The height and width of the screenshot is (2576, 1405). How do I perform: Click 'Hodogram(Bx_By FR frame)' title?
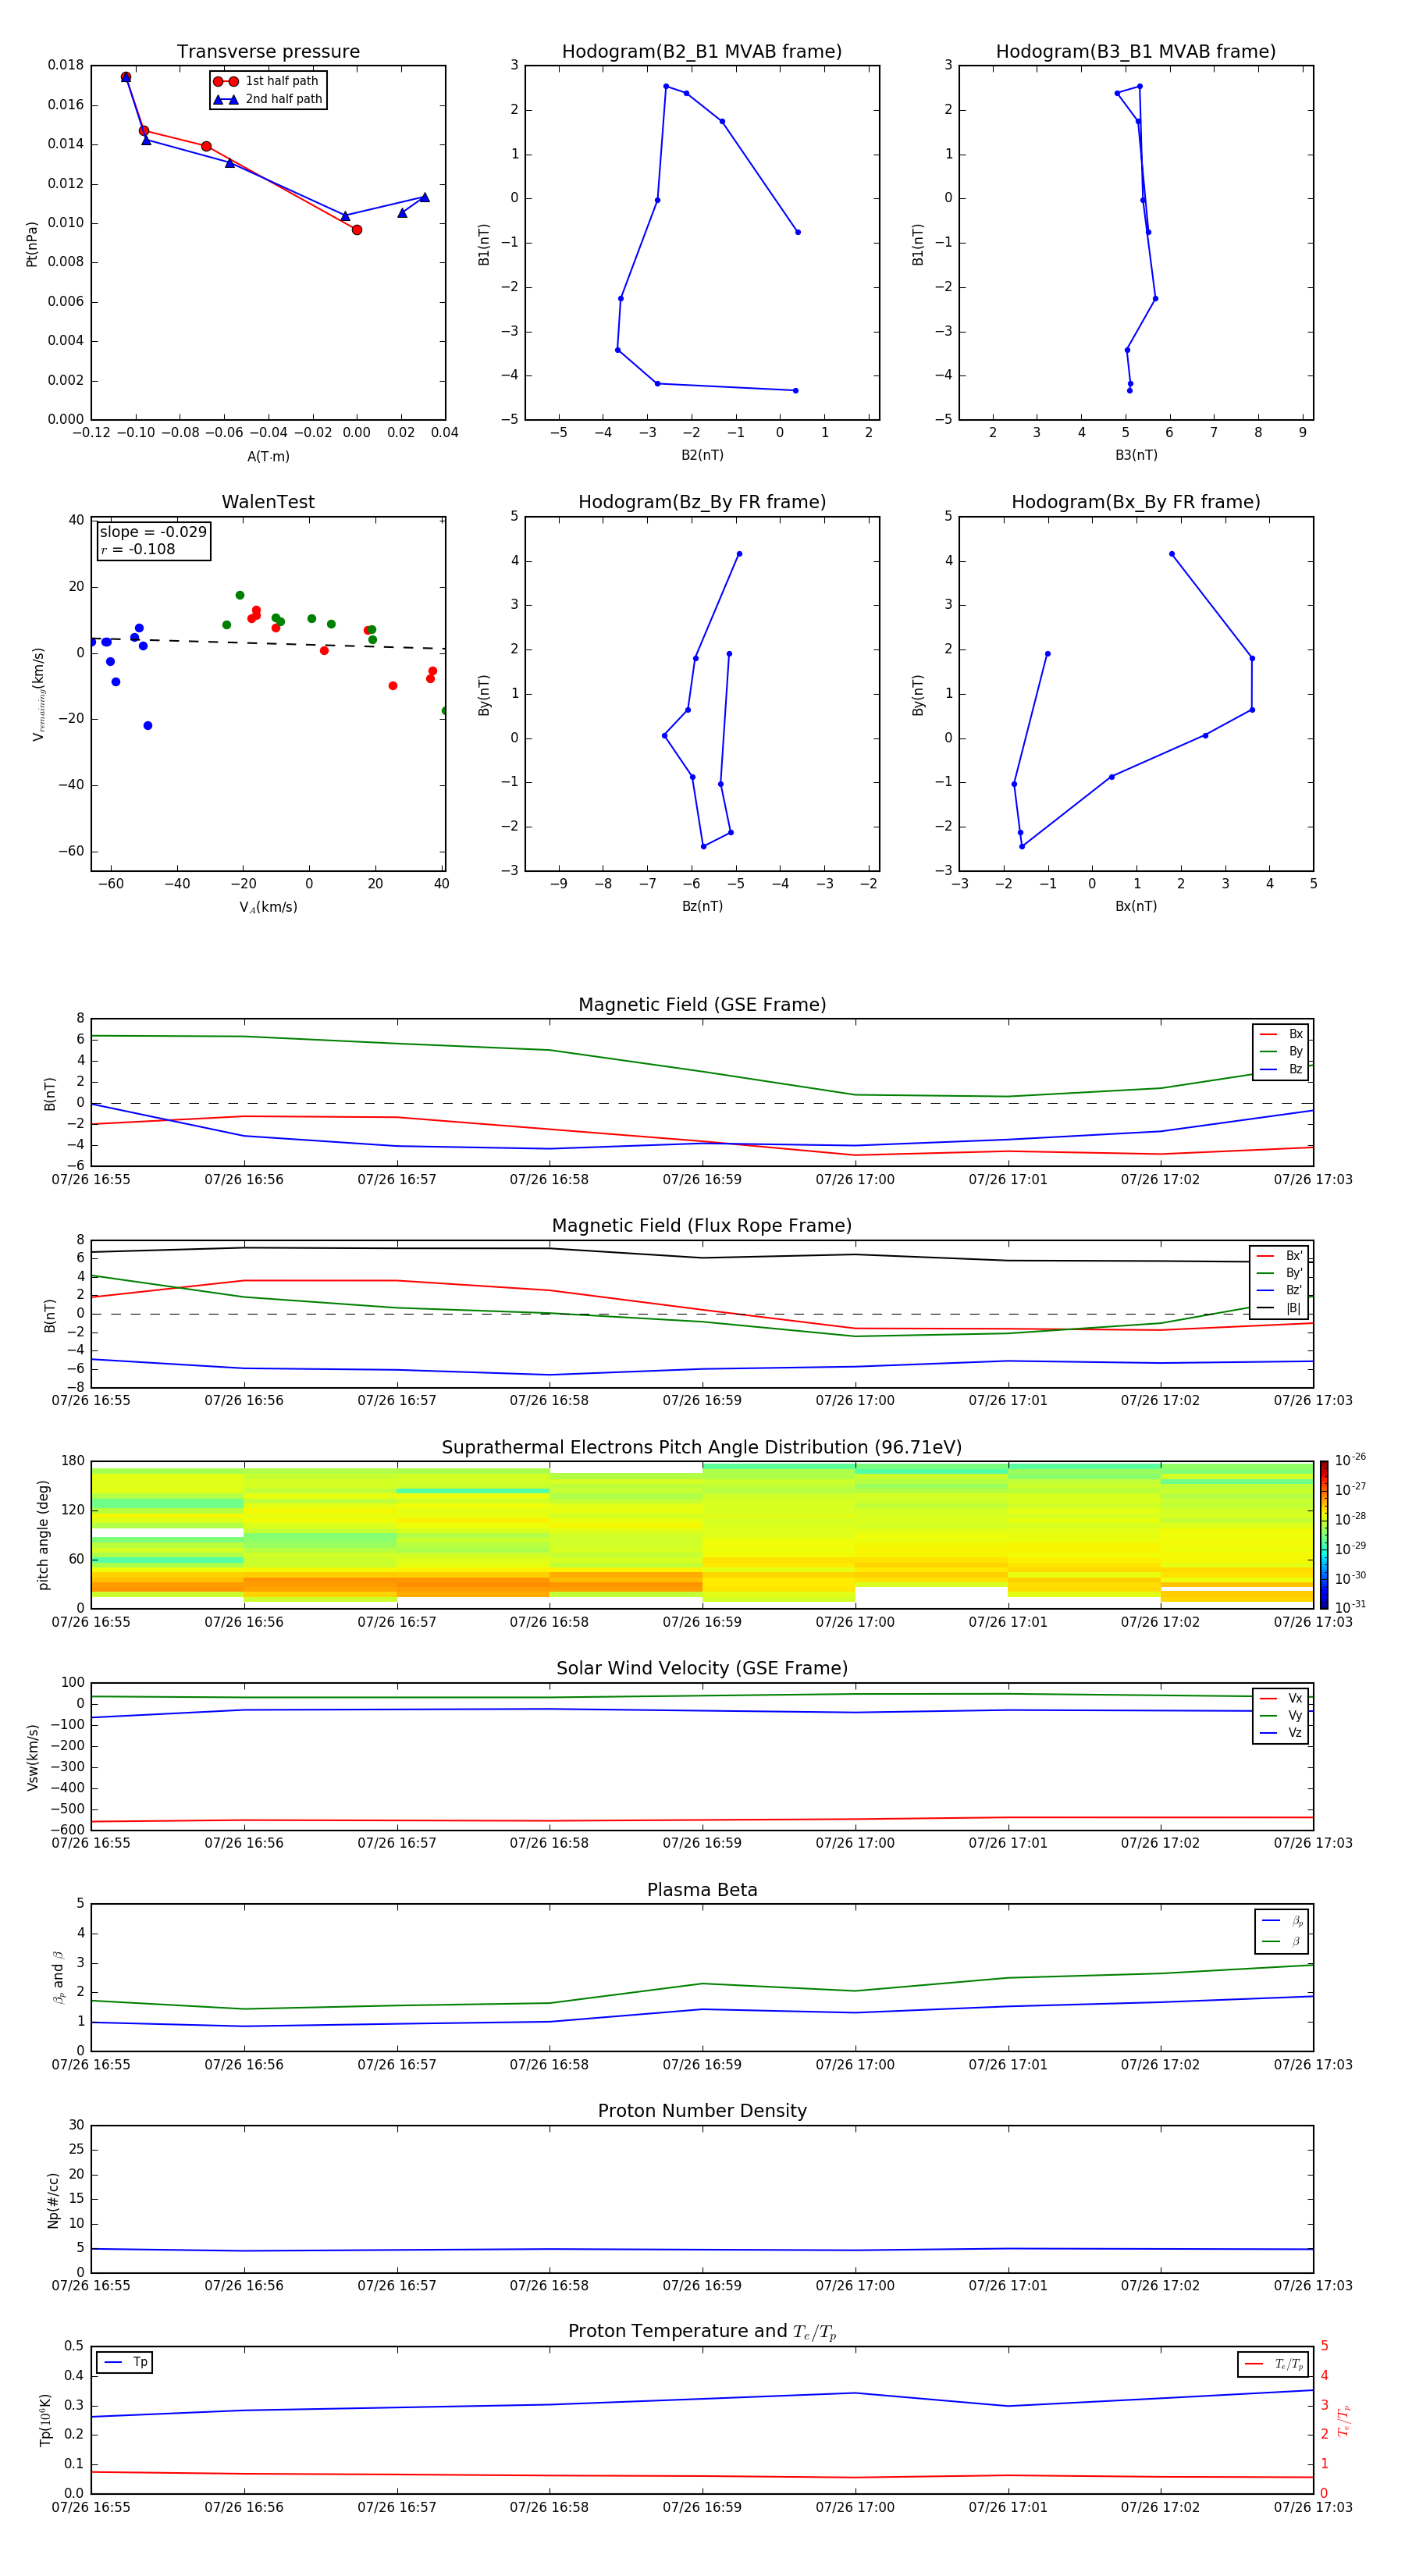coord(1136,502)
